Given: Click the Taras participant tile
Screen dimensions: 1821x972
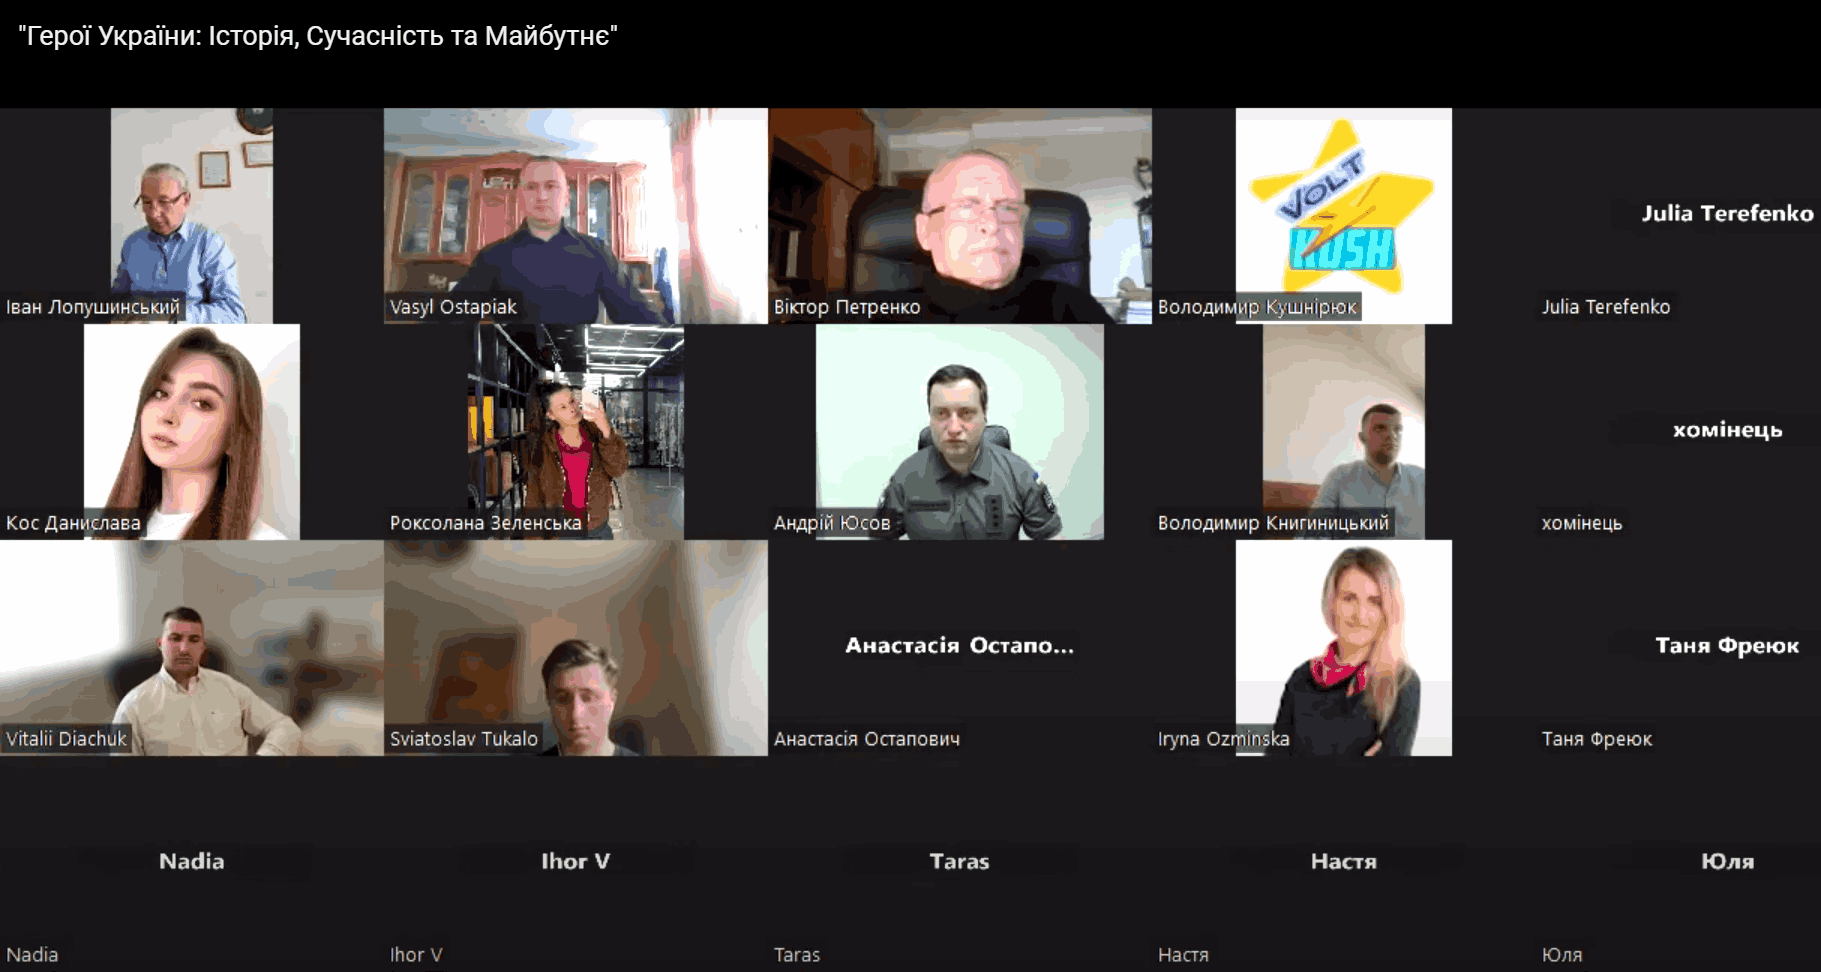Looking at the screenshot, I should [x=960, y=863].
